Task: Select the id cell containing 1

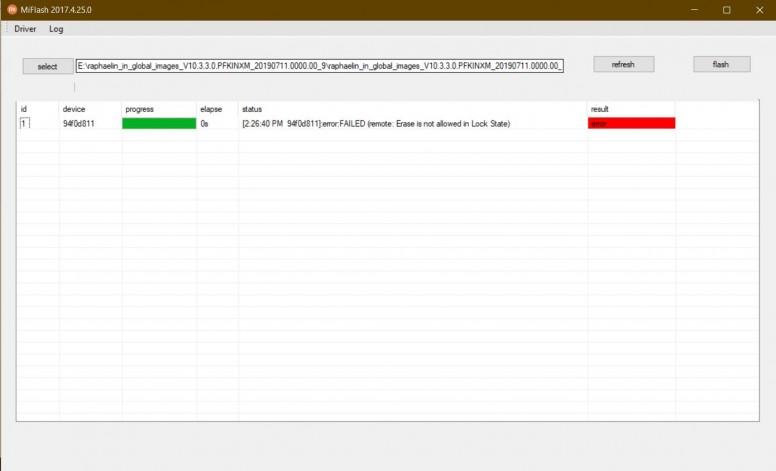Action: [25, 123]
